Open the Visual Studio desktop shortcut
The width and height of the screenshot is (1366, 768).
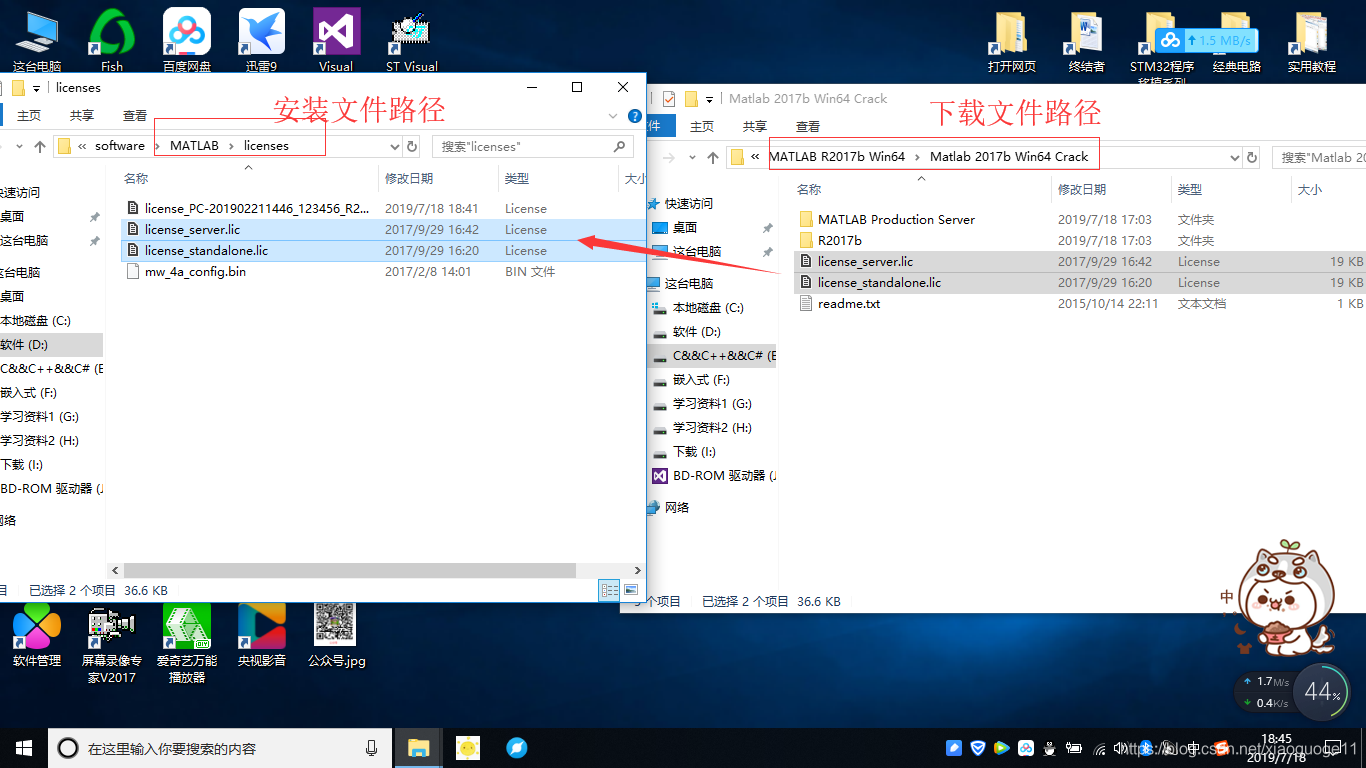coord(336,40)
